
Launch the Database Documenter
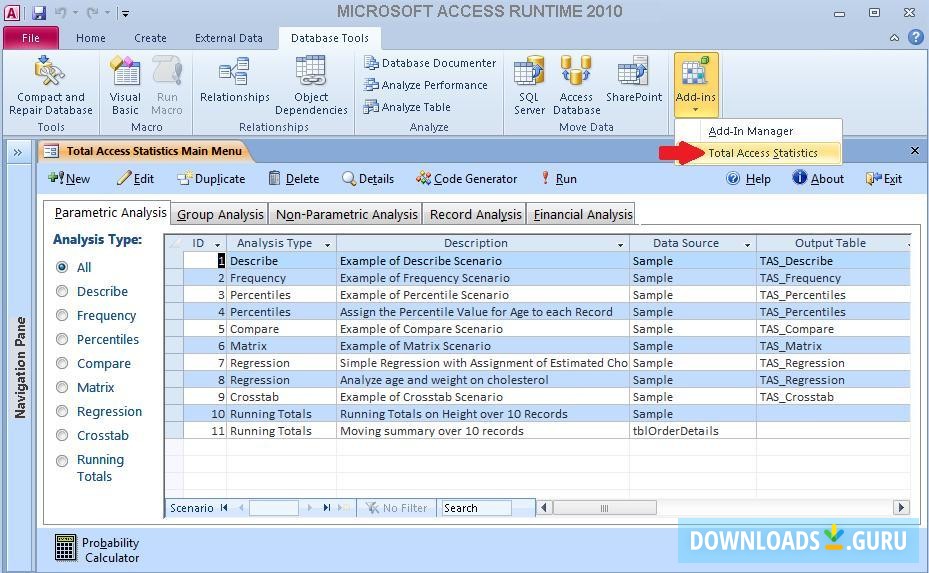pos(430,63)
